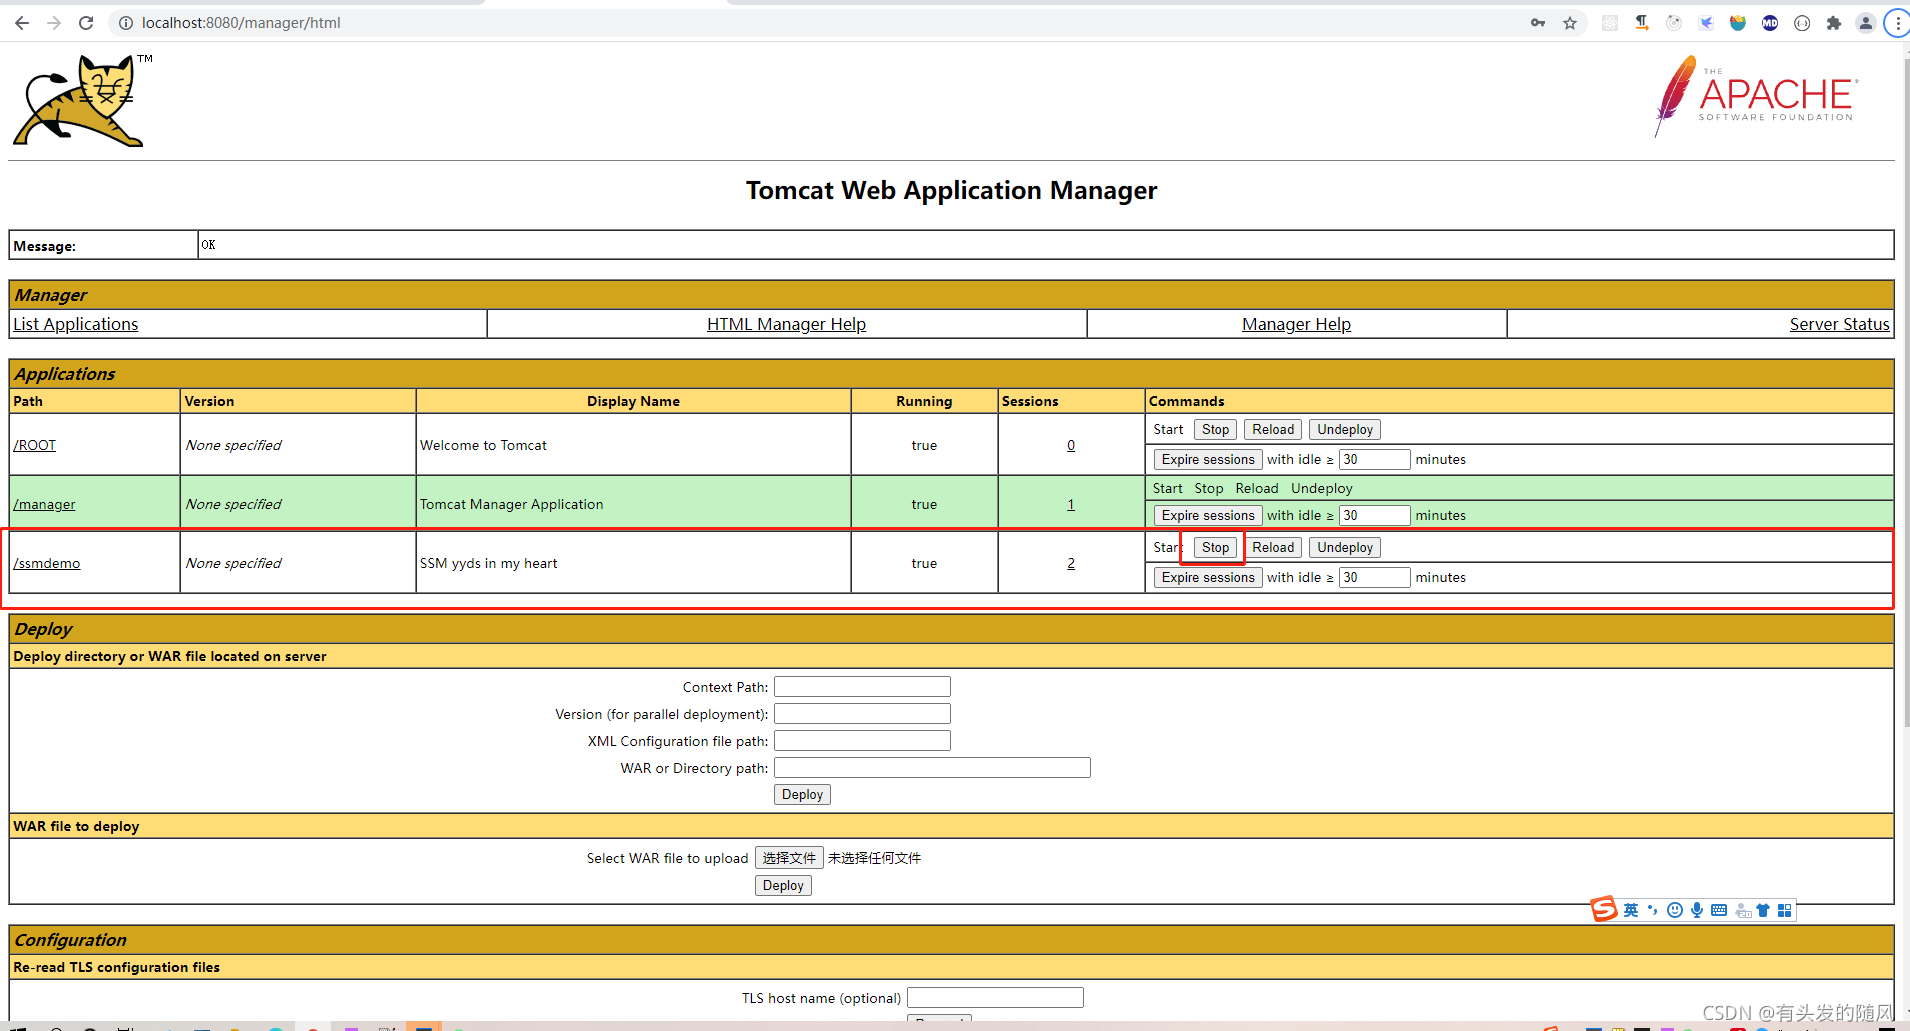The height and width of the screenshot is (1031, 1910).
Task: Open the IME emoji smiley icon
Action: 1675,910
